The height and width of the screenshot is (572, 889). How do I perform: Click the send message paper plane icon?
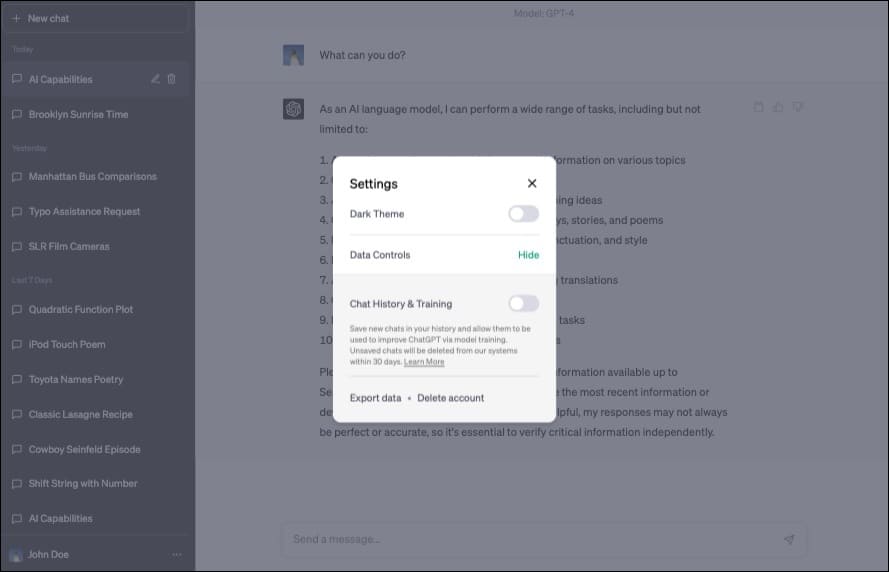[x=789, y=539]
